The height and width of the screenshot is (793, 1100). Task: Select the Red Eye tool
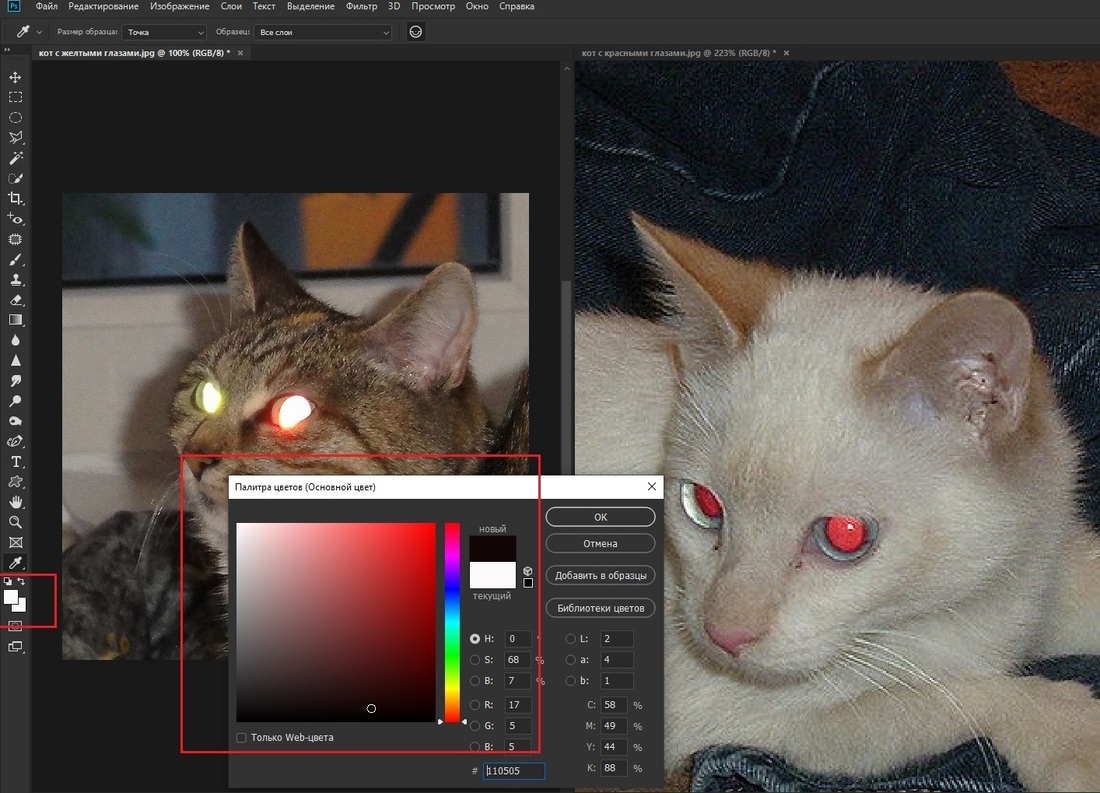(15, 219)
